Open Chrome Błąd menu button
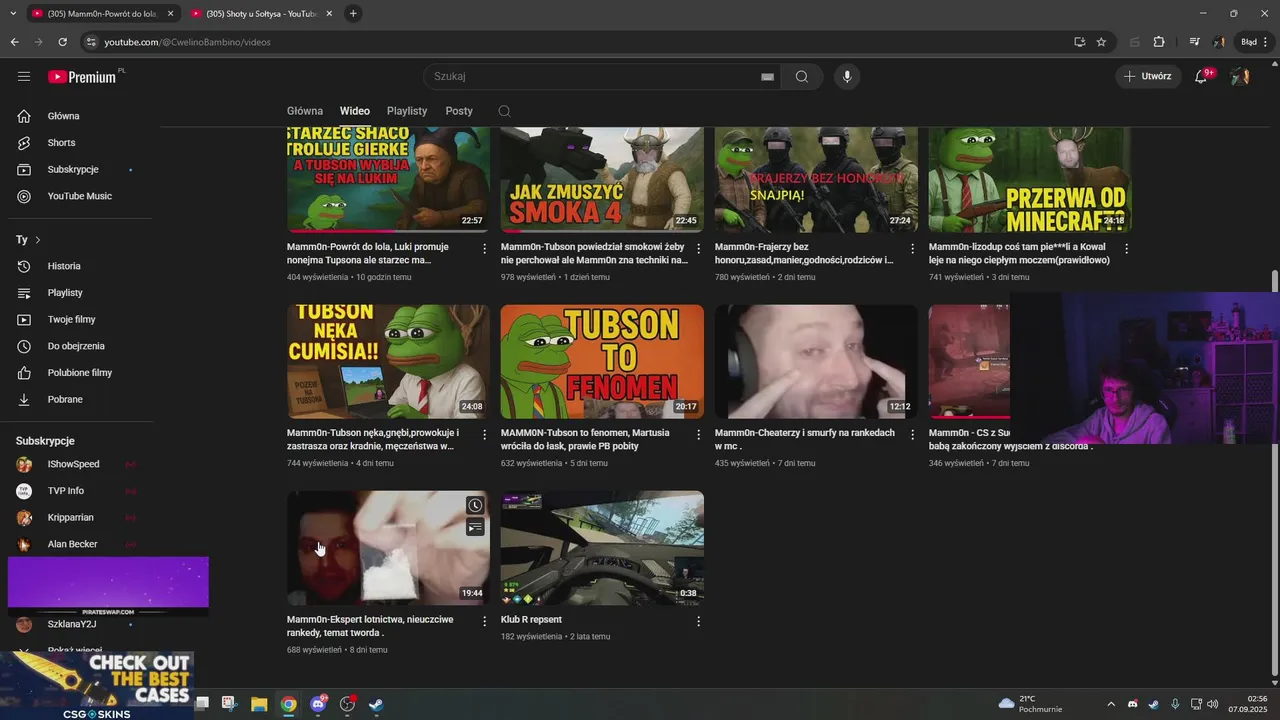This screenshot has height=720, width=1280. point(1255,42)
